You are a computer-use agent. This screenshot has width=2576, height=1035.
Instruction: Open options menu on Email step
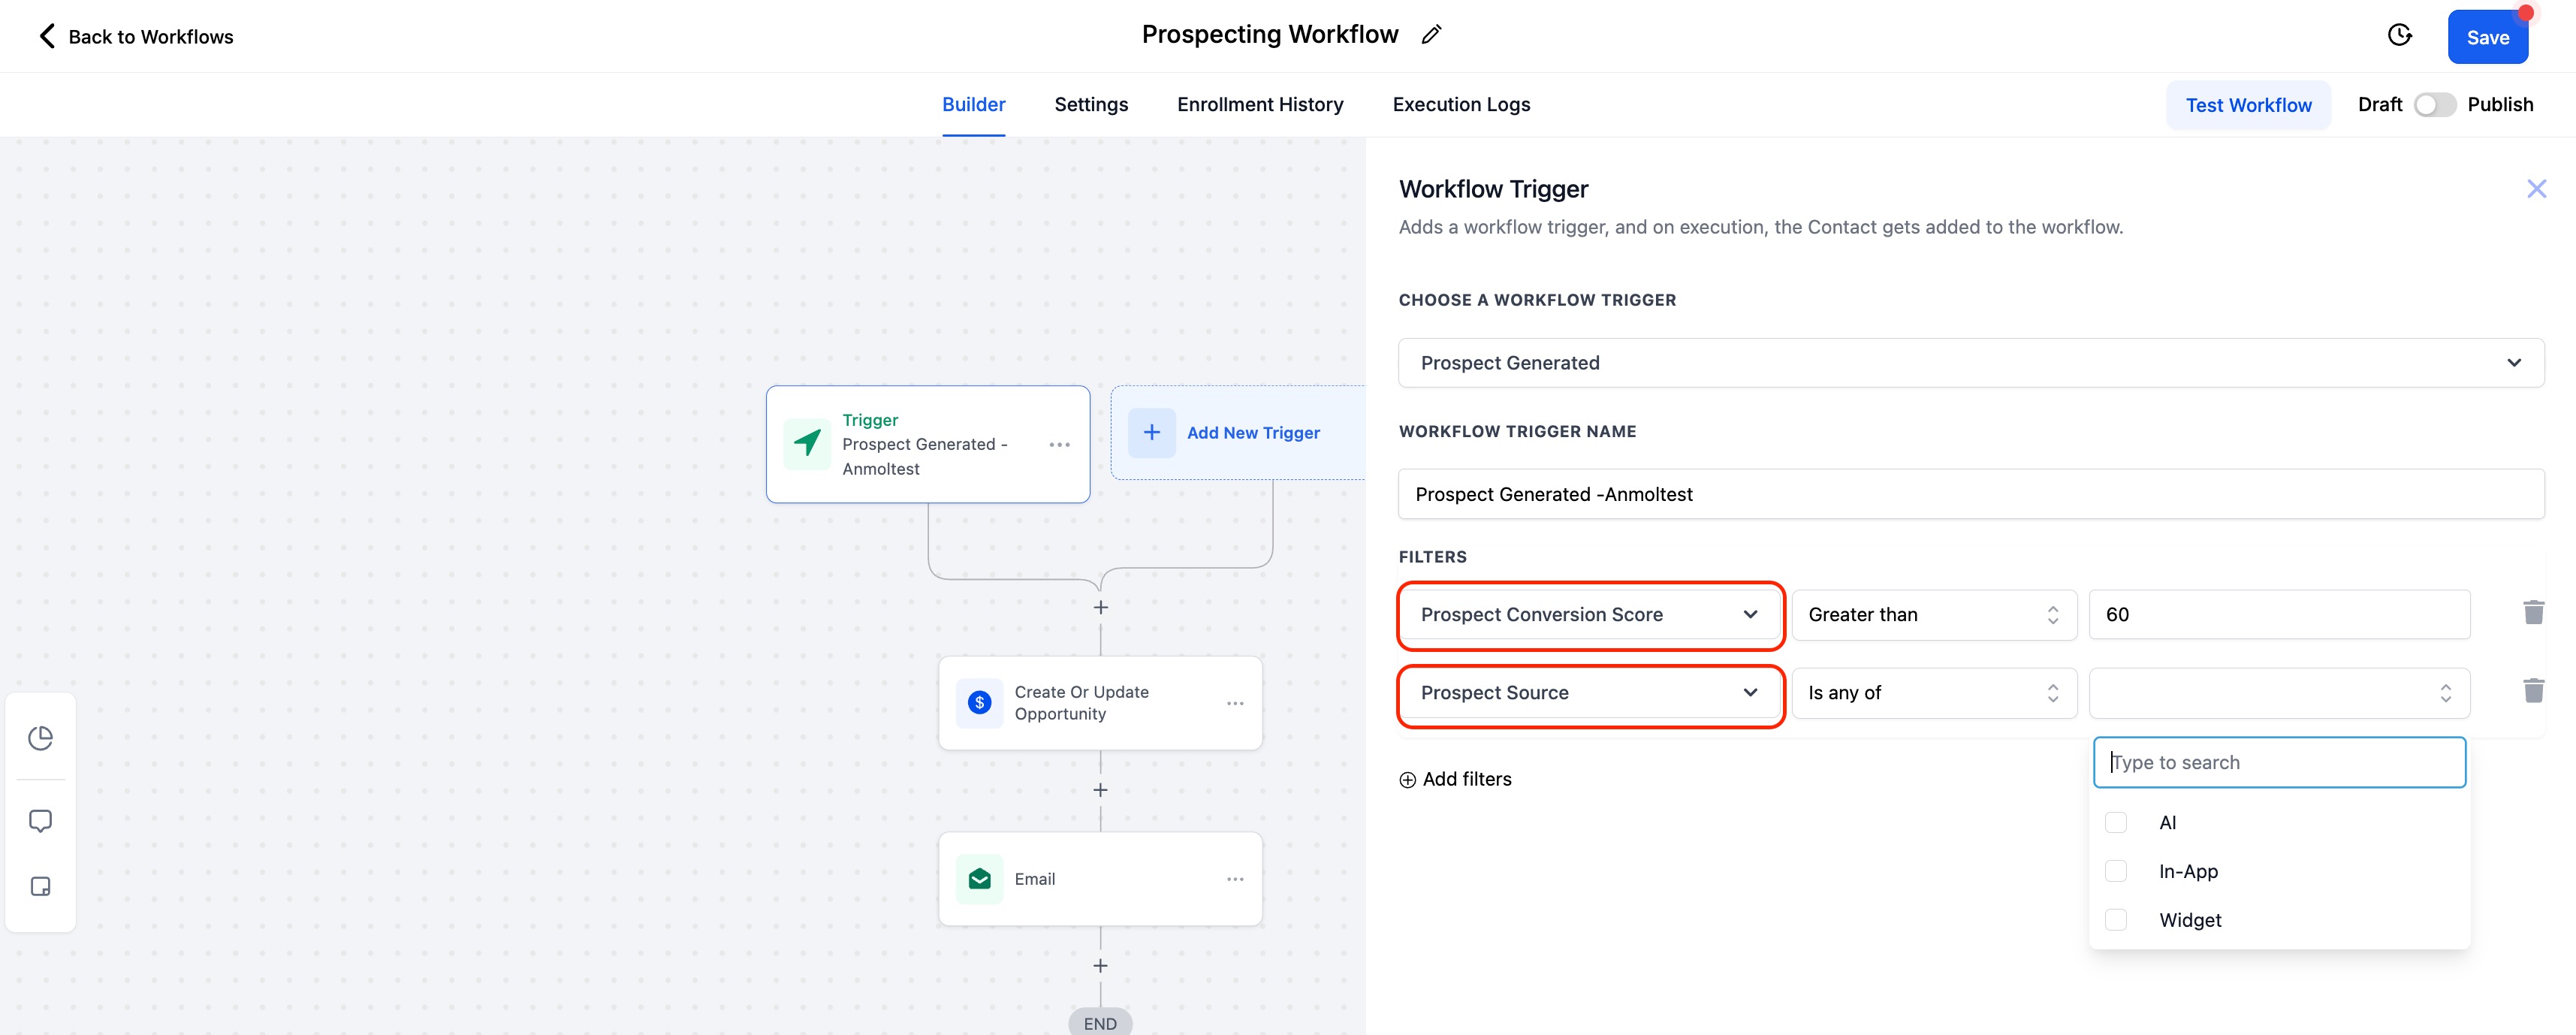[x=1235, y=879]
